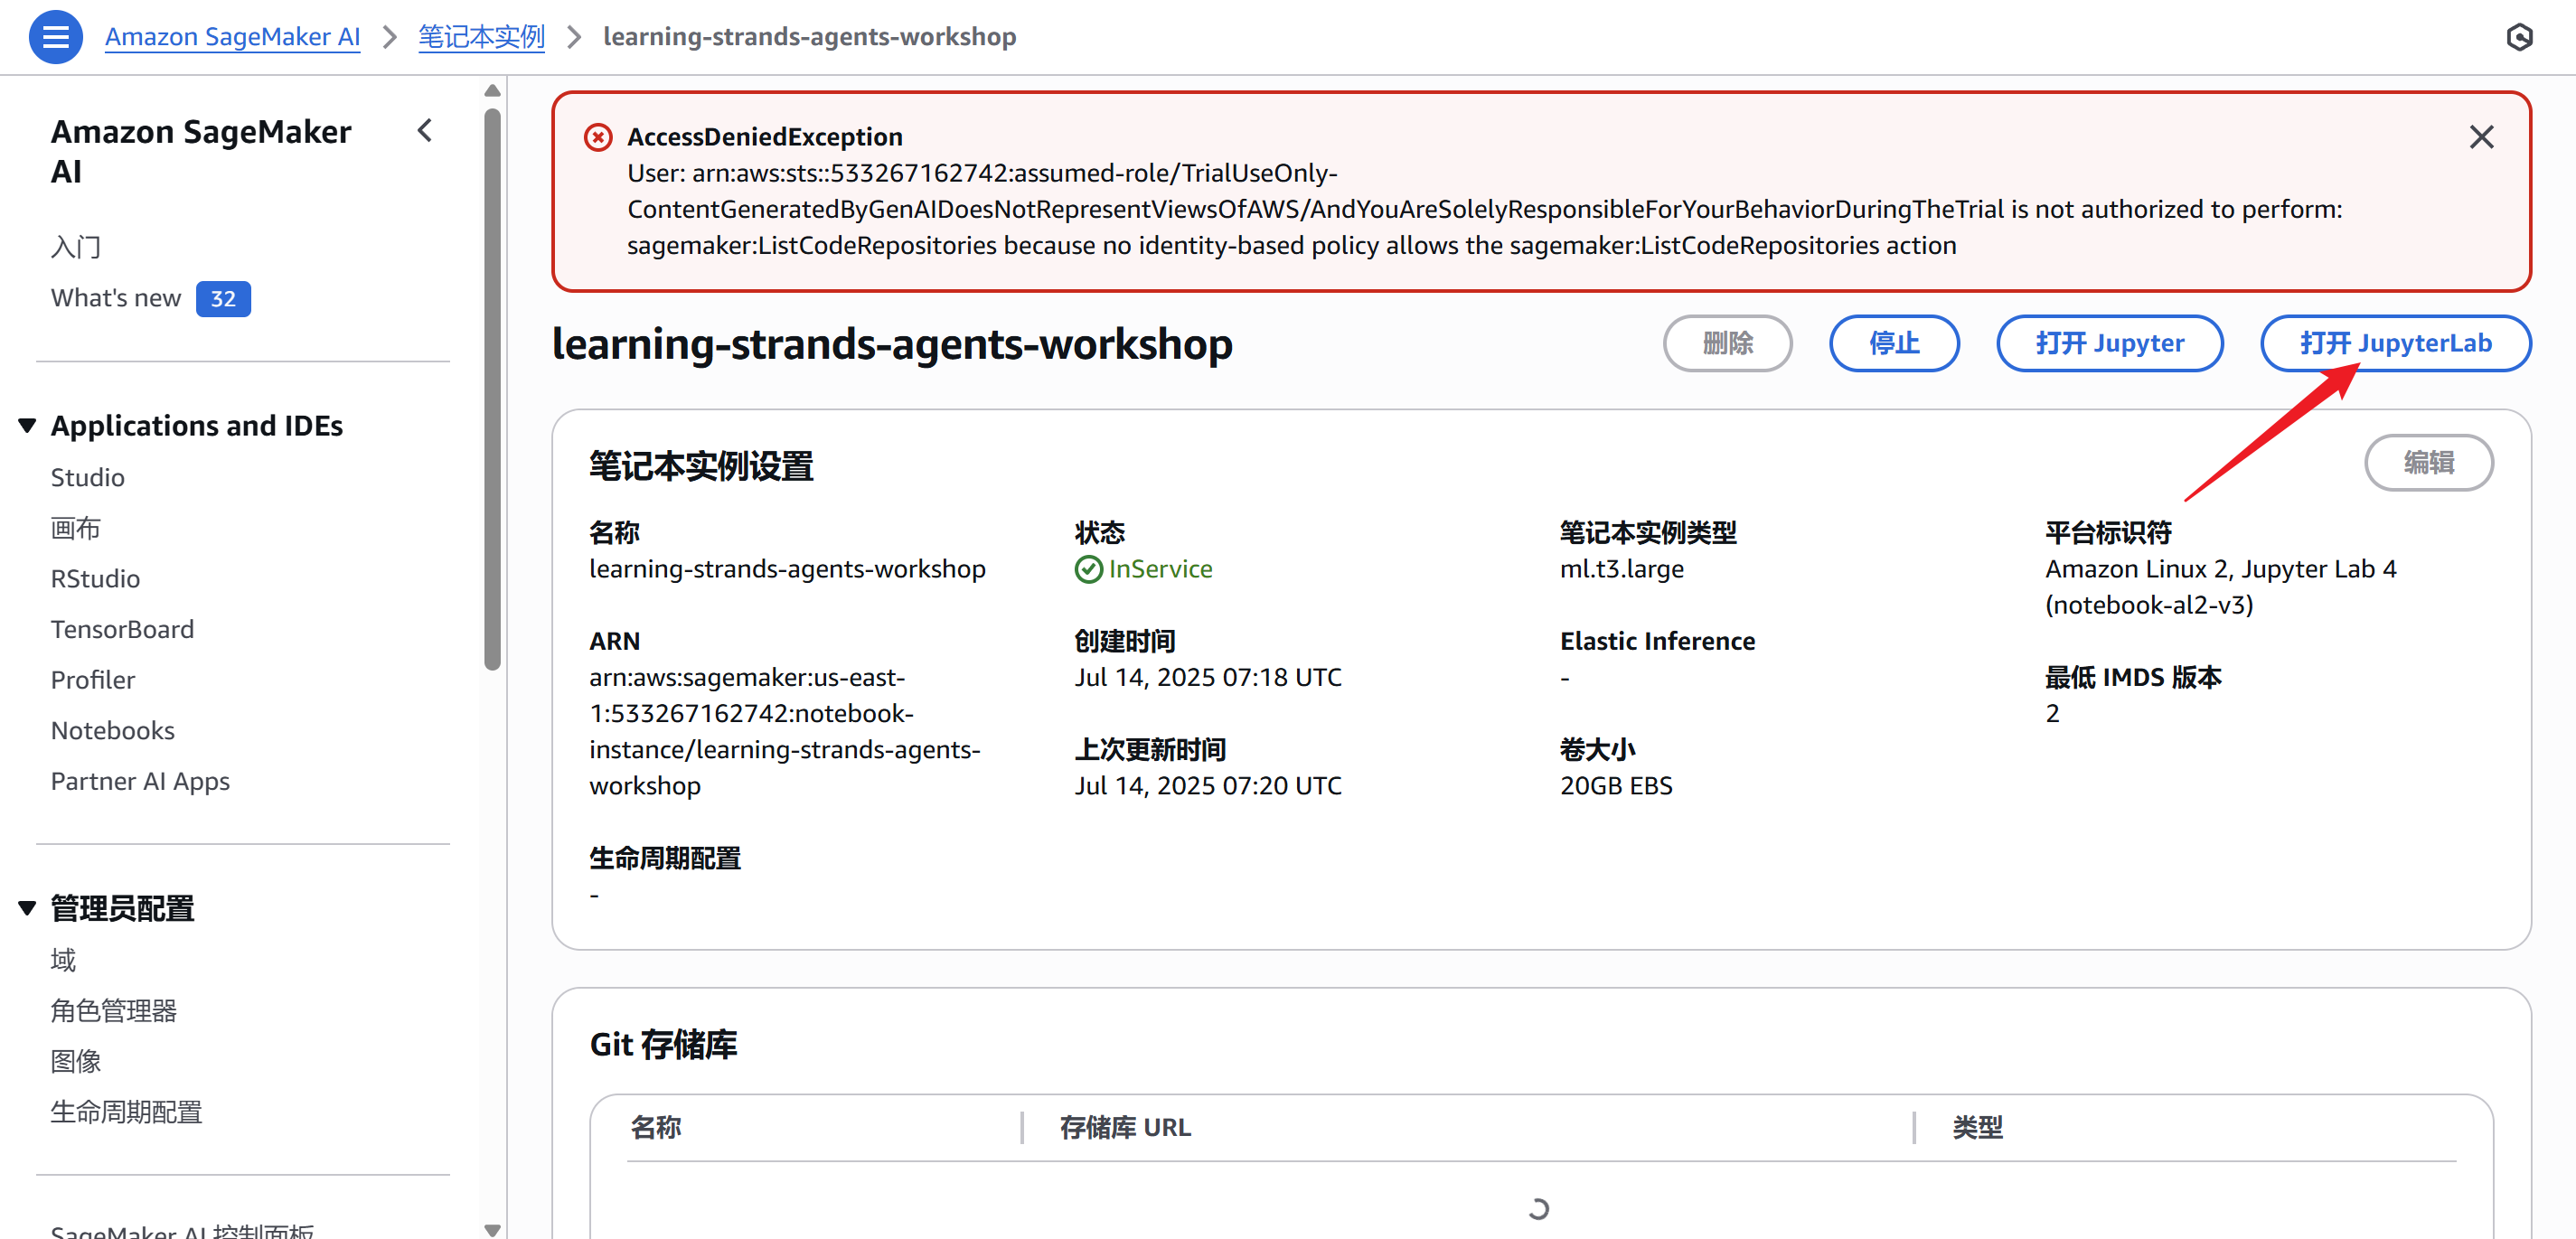The image size is (2576, 1239).
Task: Open Profiler in the sidebar
Action: coord(93,680)
